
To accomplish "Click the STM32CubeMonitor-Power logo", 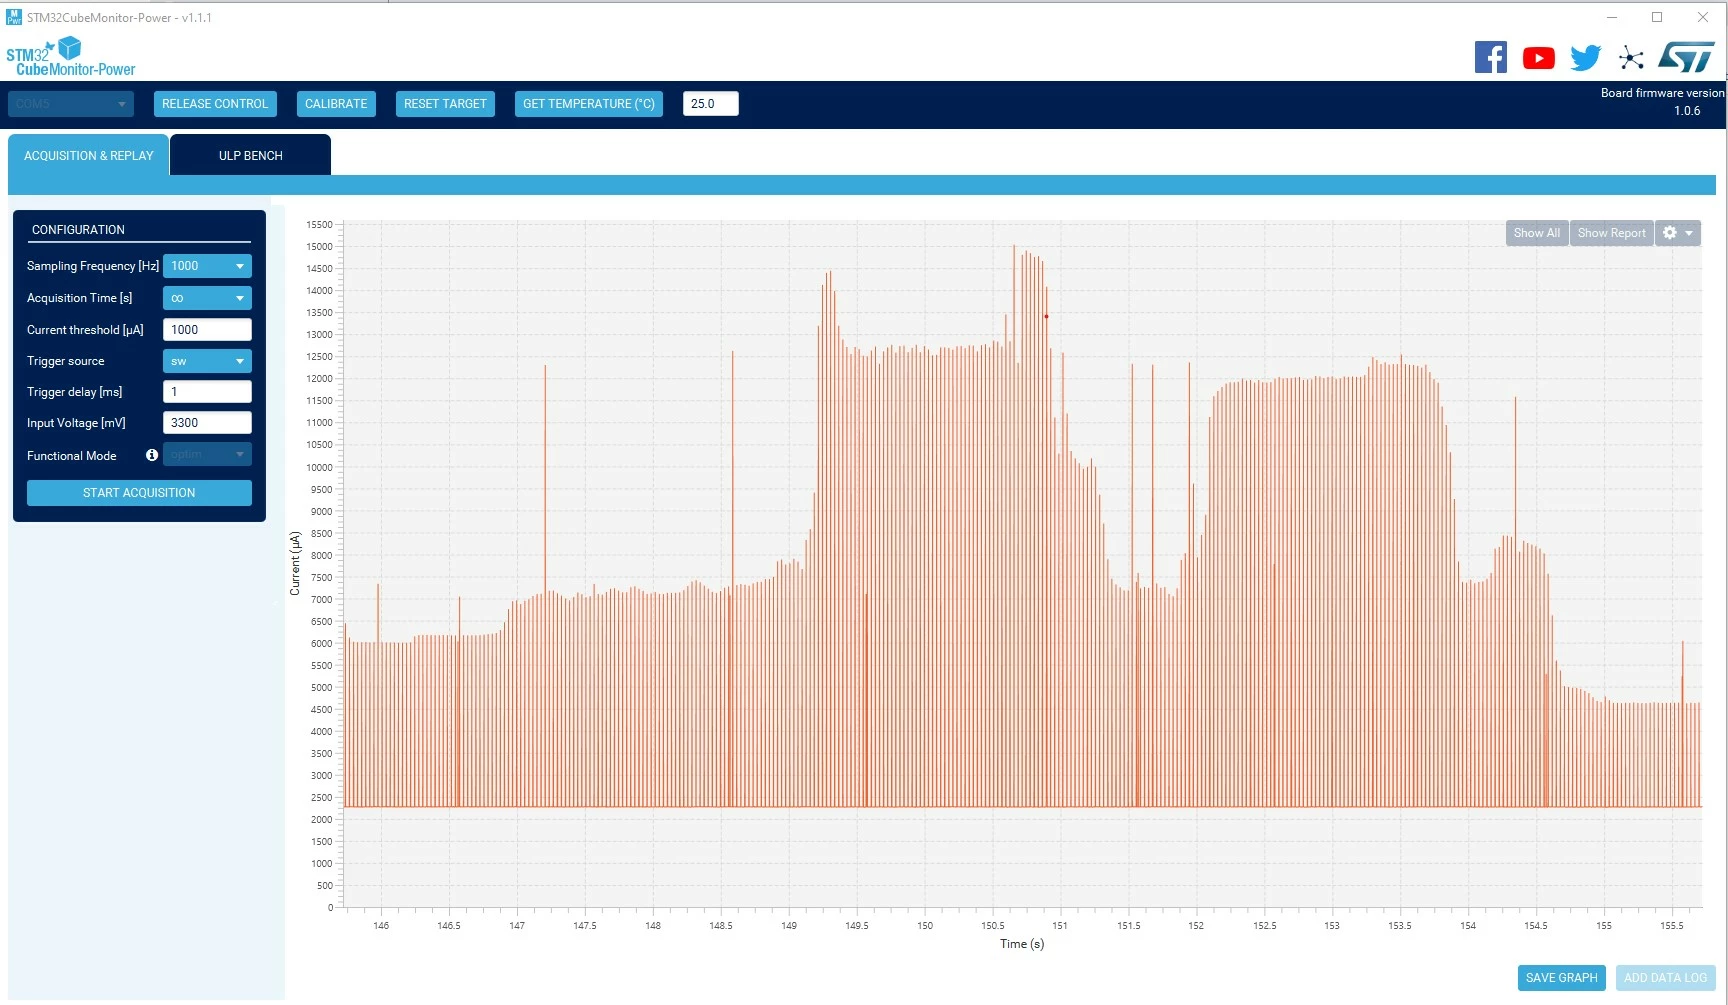I will [x=71, y=57].
